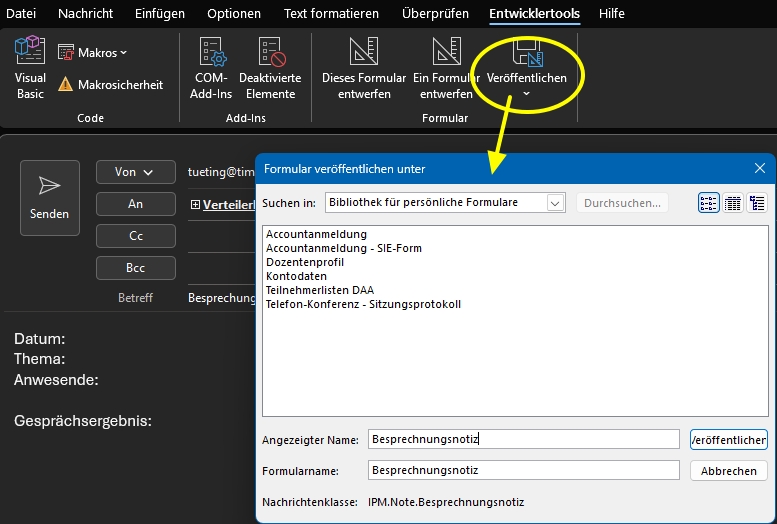Click Ein Formular entwerfen
The width and height of the screenshot is (777, 524).
coord(446,67)
